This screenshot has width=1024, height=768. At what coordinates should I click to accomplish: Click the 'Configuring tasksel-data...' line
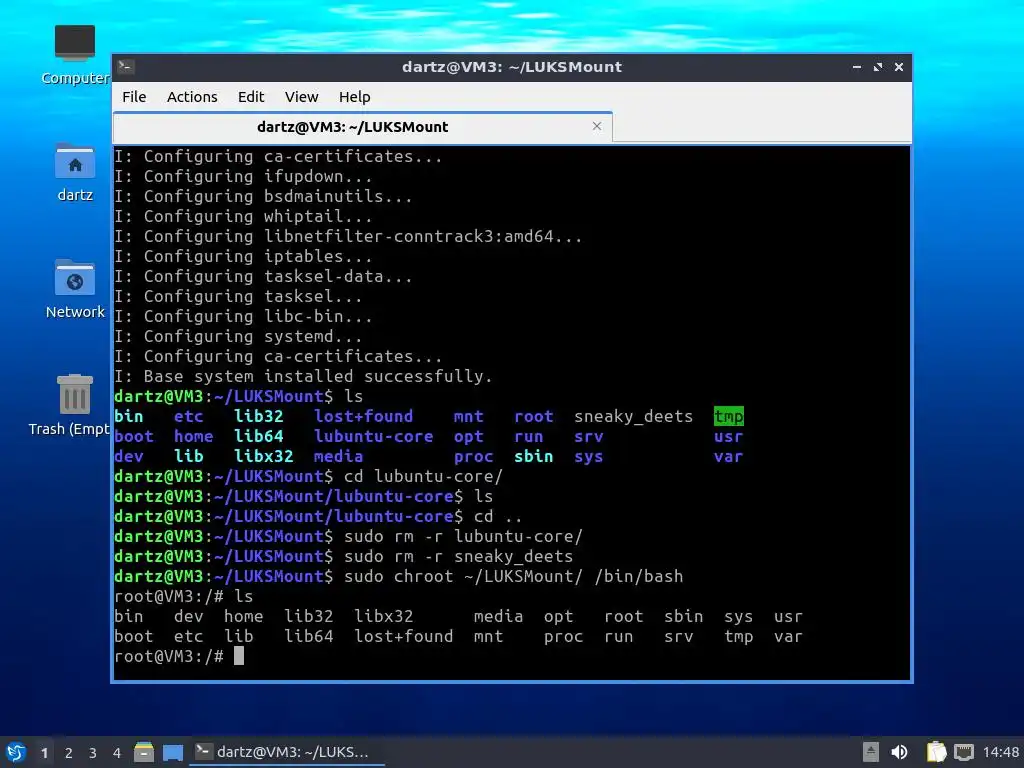(264, 276)
